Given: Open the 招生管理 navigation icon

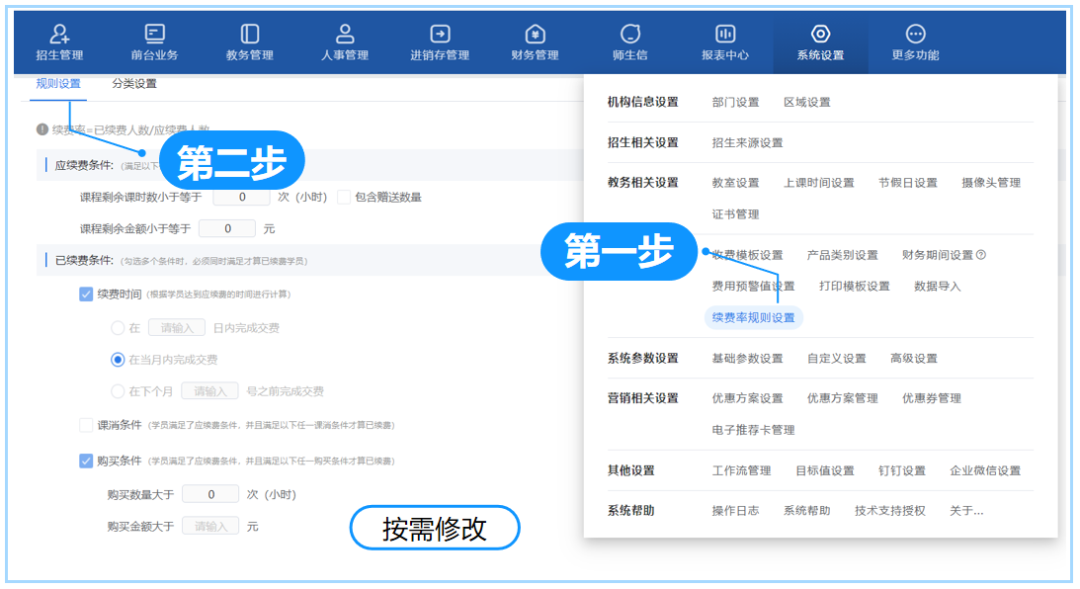Looking at the screenshot, I should 59,35.
